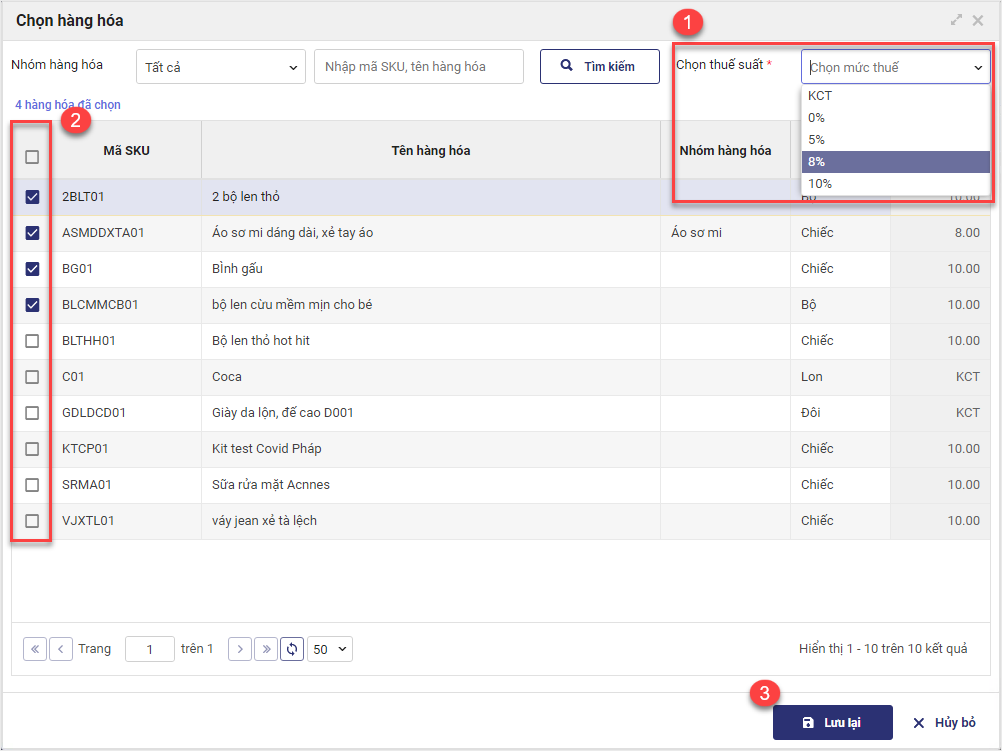Screen dimensions: 1002x751
Task: Jump to last page icon
Action: [x=266, y=649]
